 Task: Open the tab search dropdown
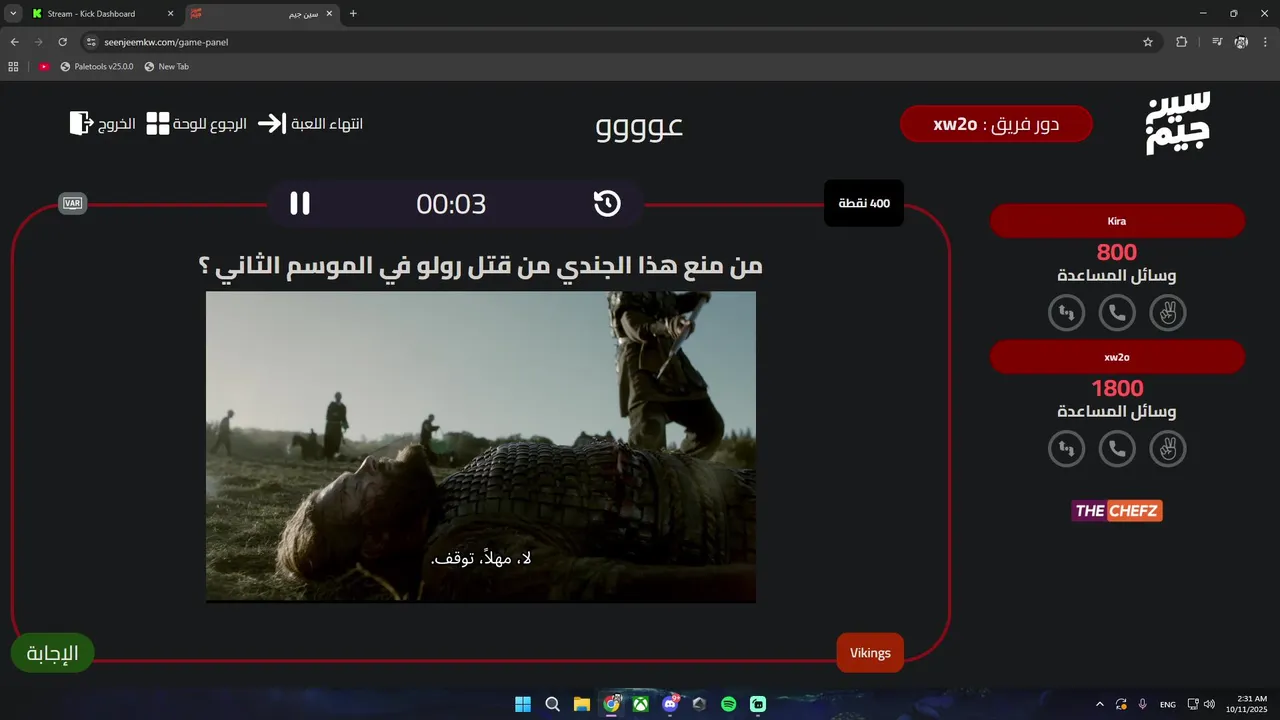click(13, 14)
